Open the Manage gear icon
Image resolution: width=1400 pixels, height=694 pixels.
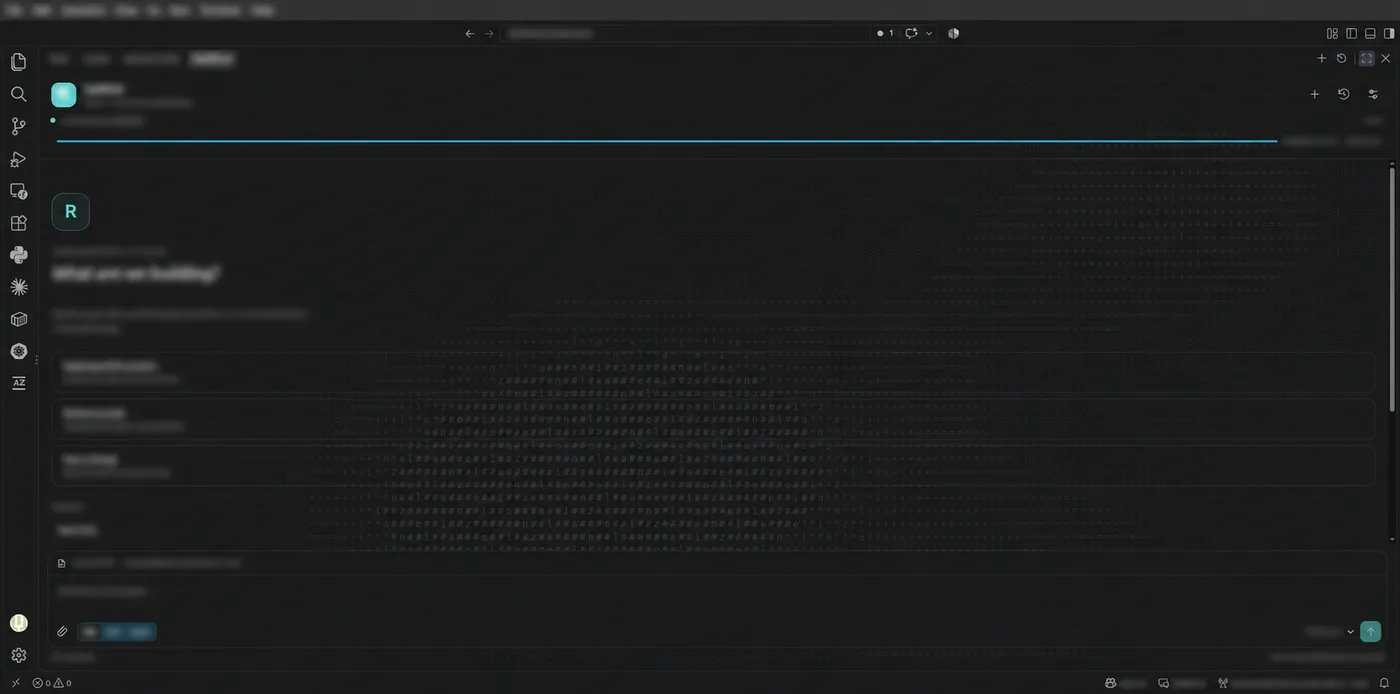[18, 656]
